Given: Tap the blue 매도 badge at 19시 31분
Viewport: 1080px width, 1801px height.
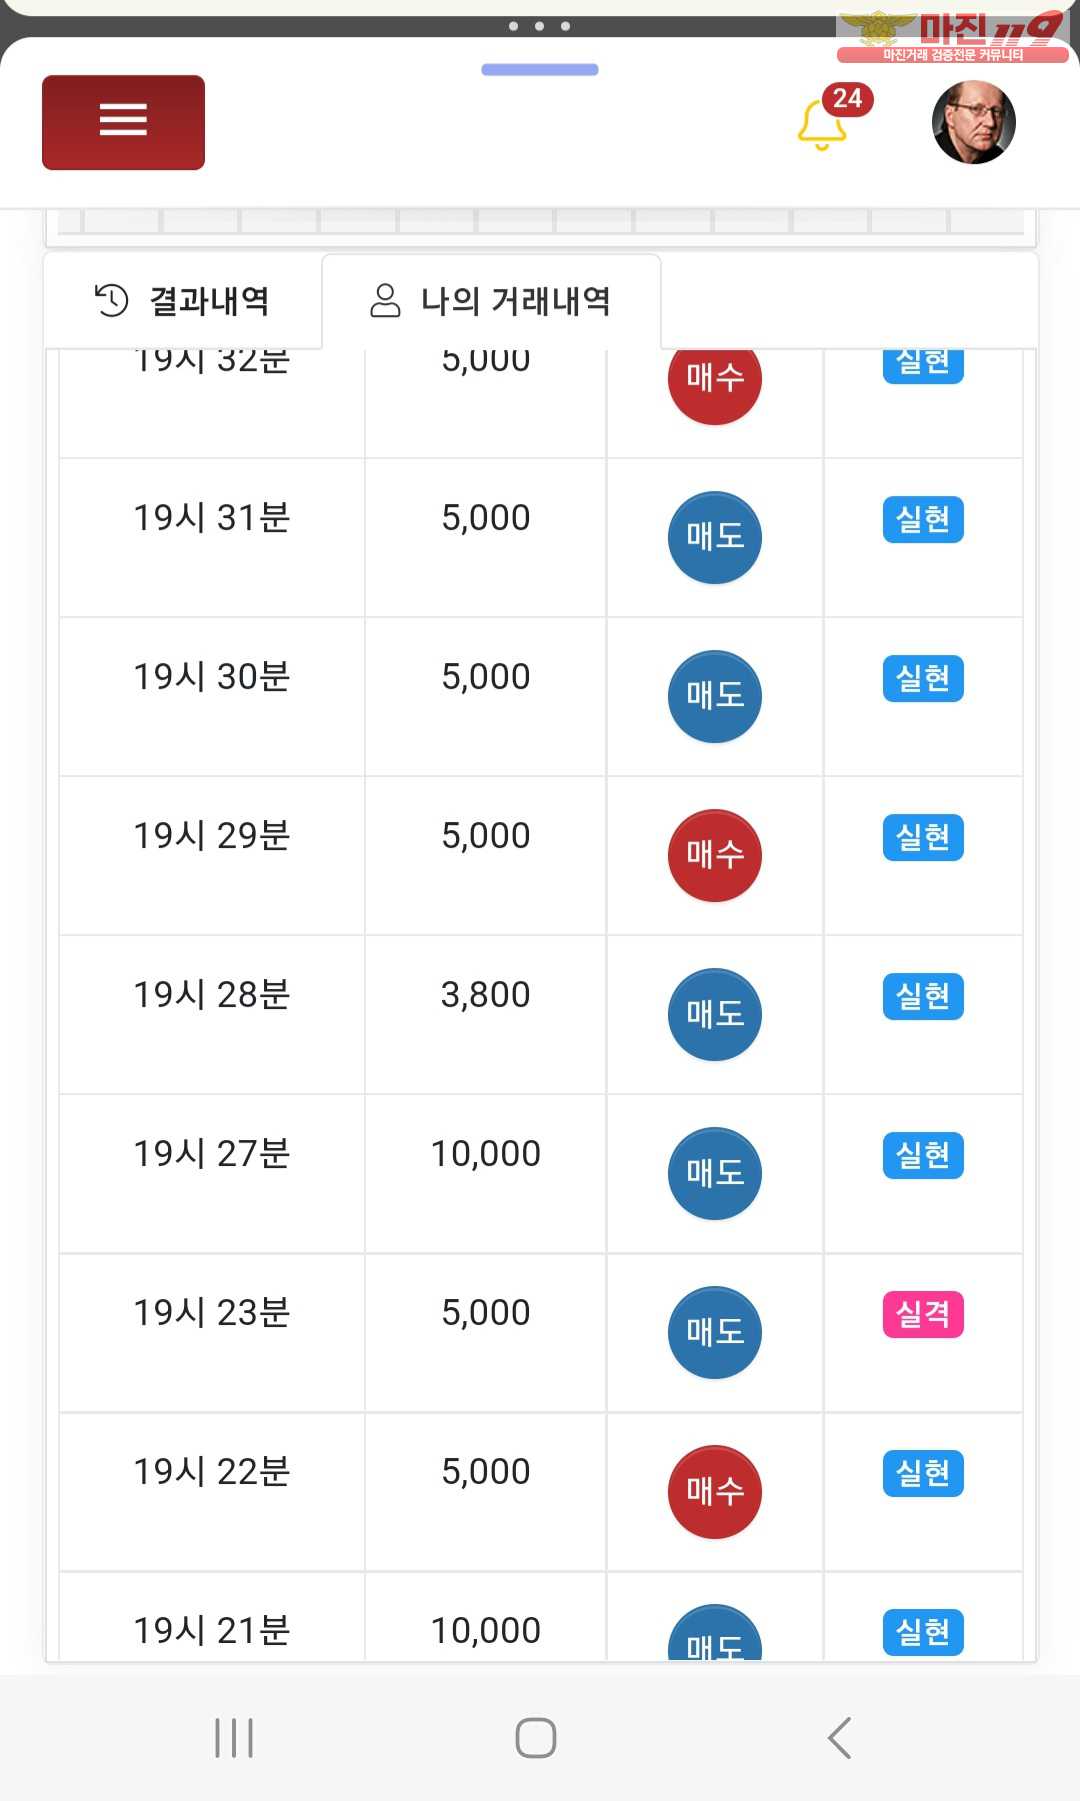Looking at the screenshot, I should [x=715, y=538].
